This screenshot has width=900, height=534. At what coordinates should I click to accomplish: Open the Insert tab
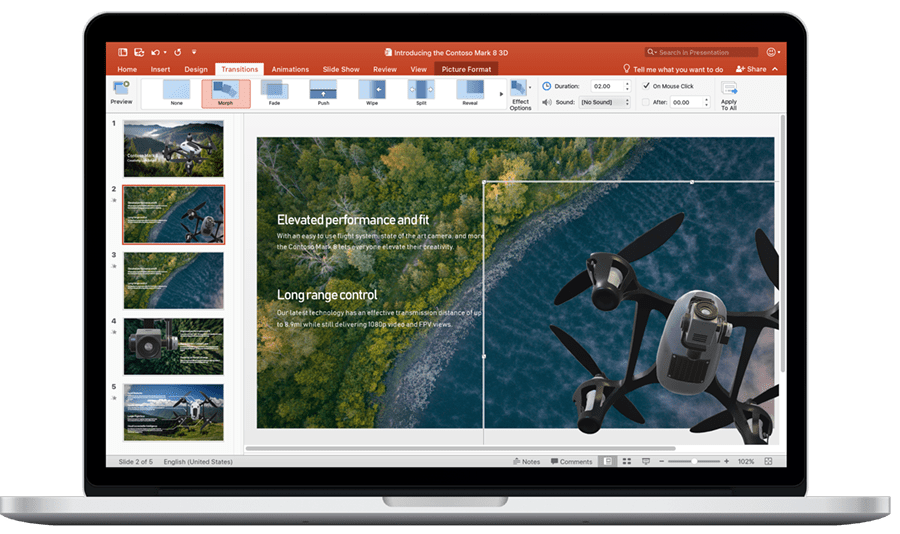pos(161,69)
